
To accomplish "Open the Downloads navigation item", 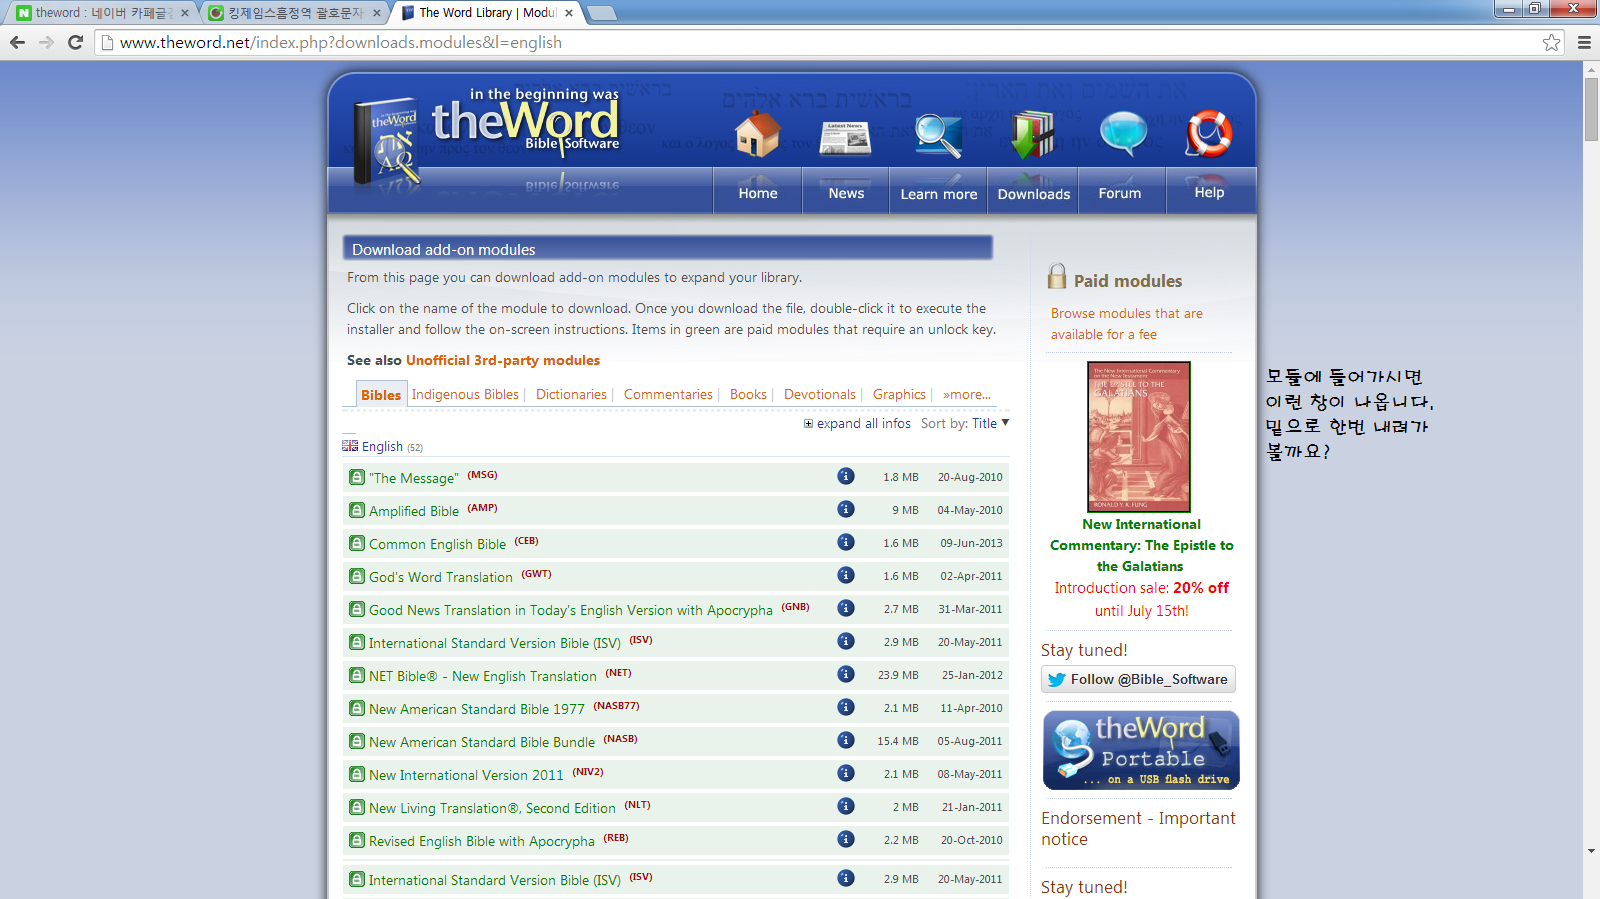I will coord(1033,194).
